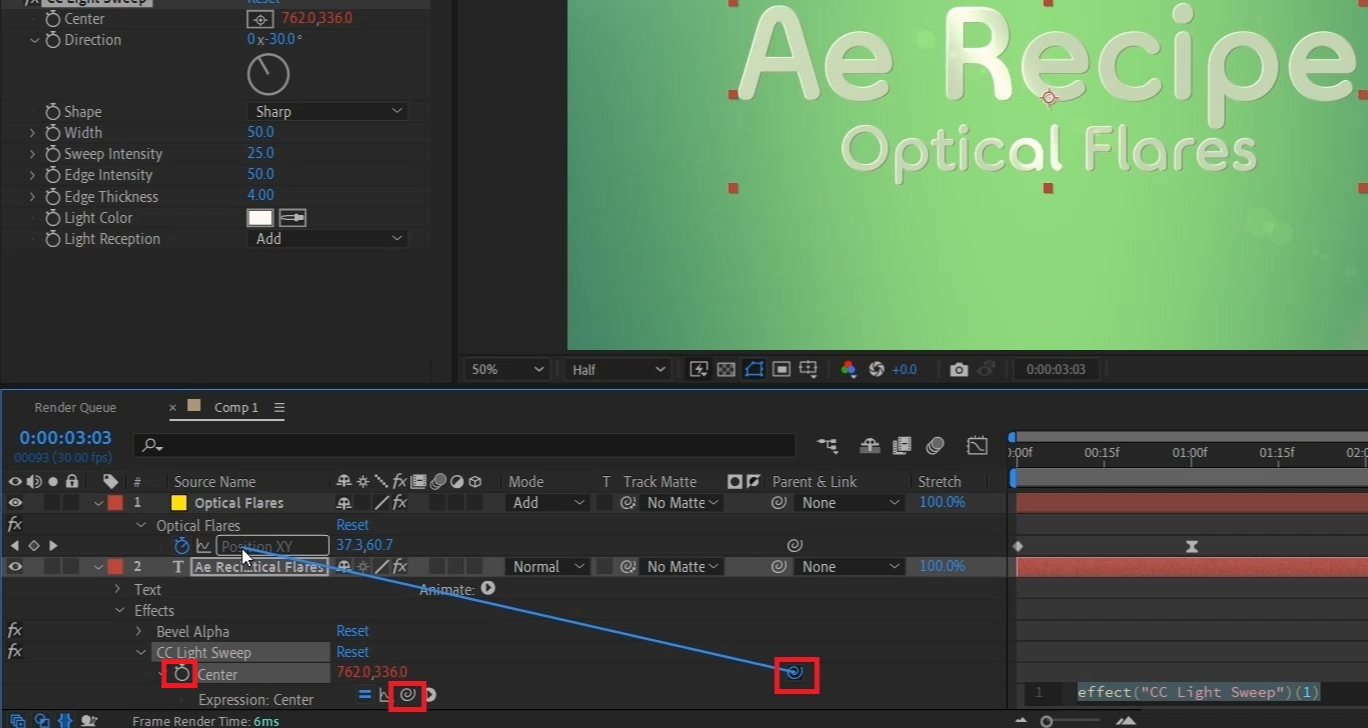Open Show Channel color management button
The width and height of the screenshot is (1368, 728).
848,369
